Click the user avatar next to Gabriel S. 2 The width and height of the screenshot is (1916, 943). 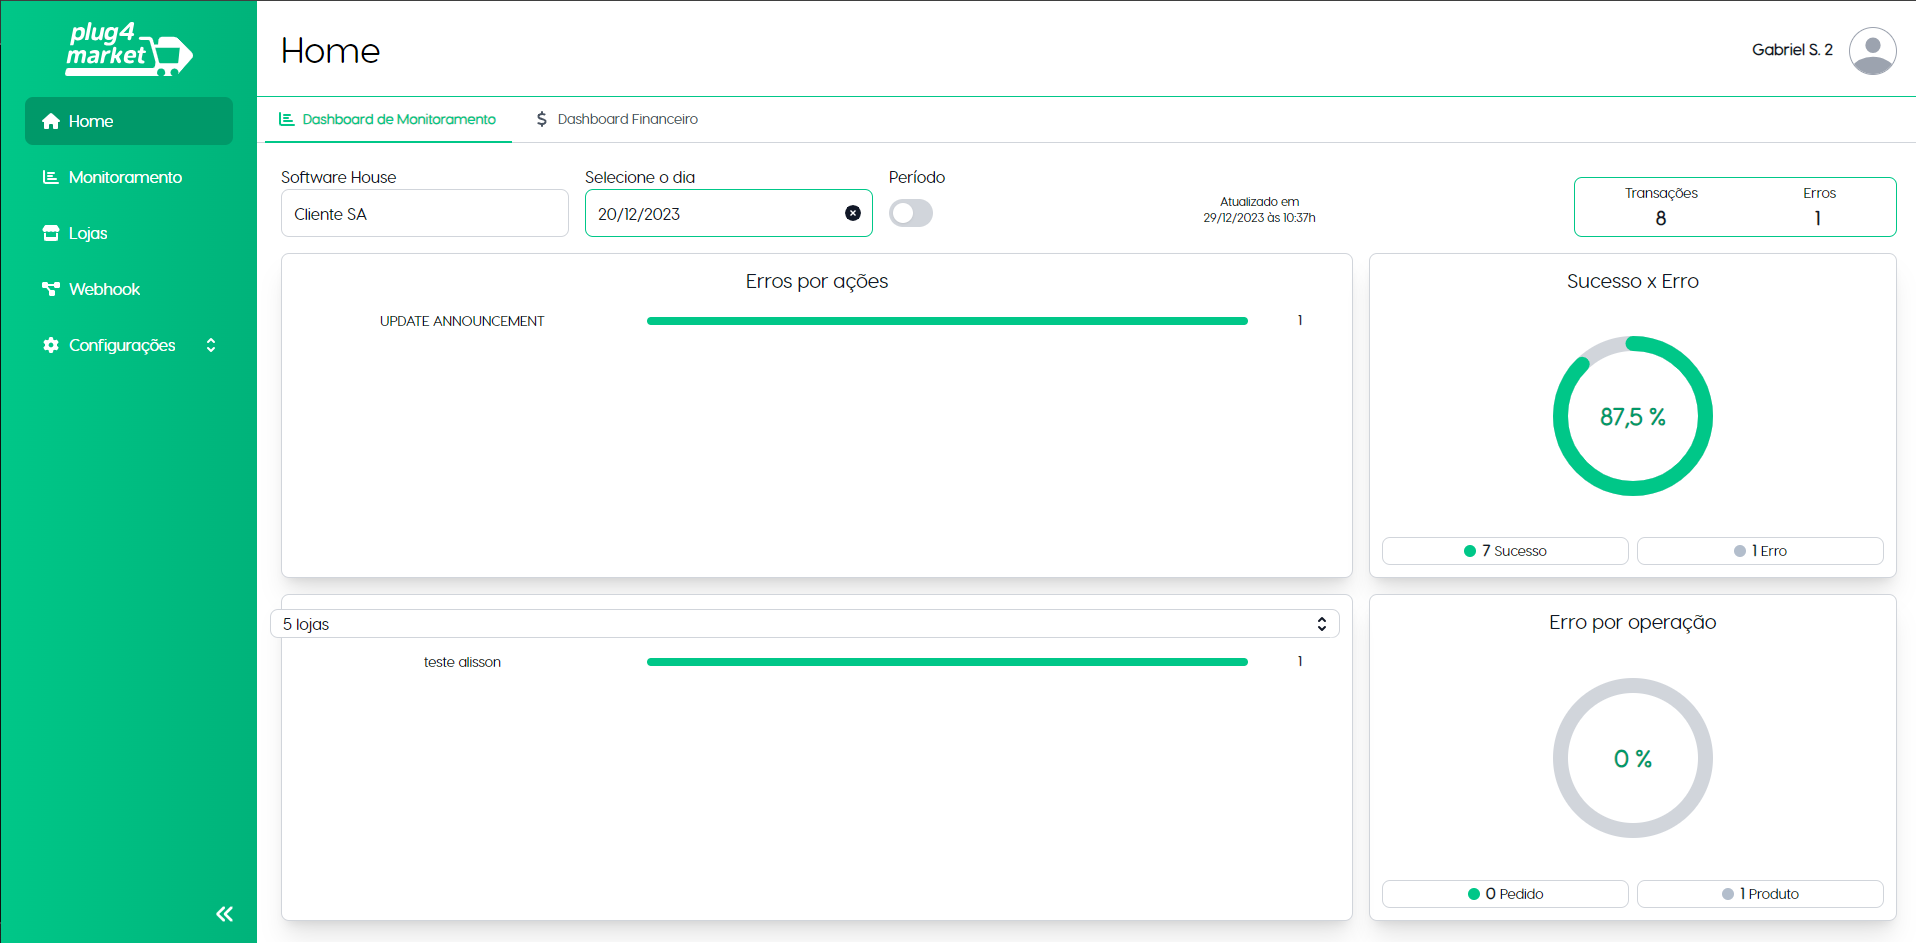[x=1872, y=51]
